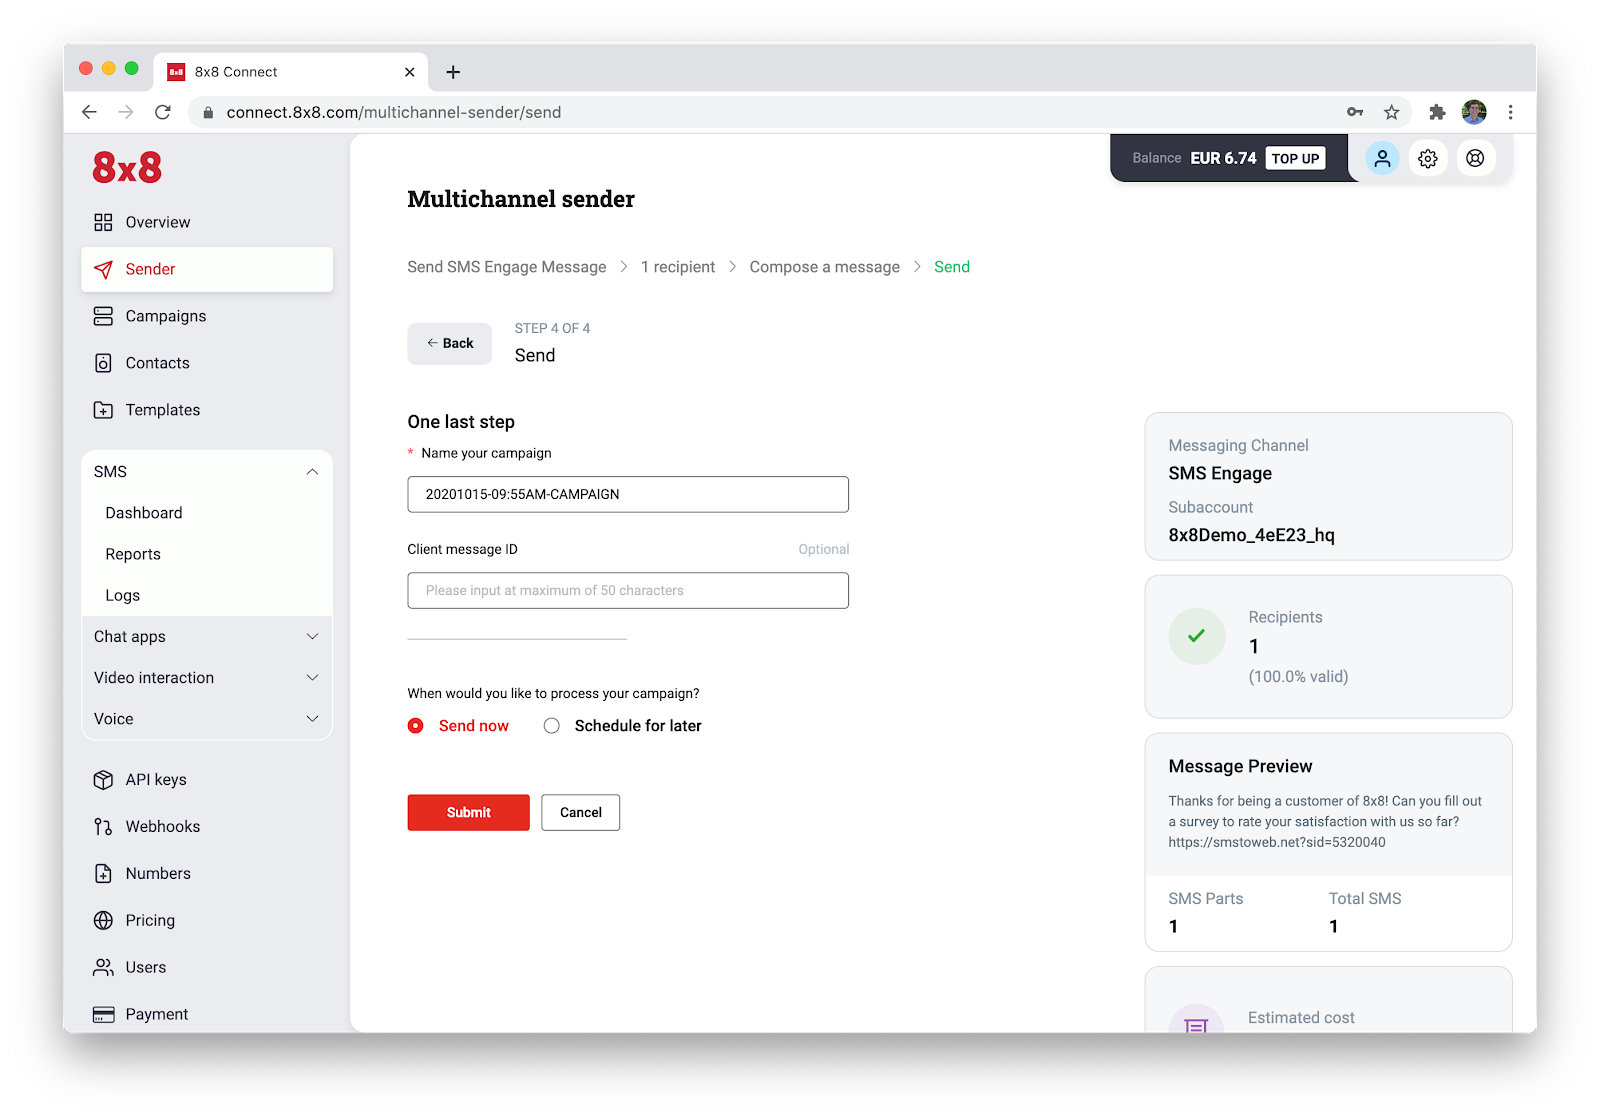Expand the Chat apps section
The image size is (1600, 1117).
207,637
